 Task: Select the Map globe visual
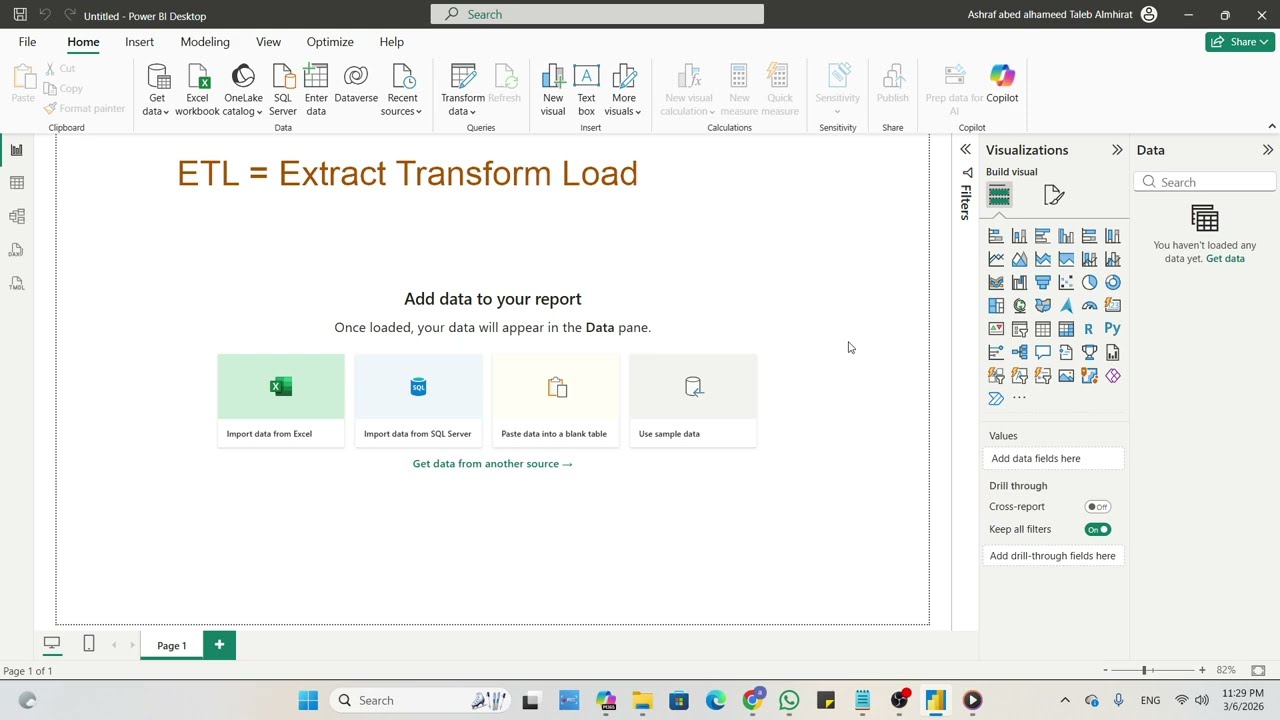click(x=1019, y=305)
